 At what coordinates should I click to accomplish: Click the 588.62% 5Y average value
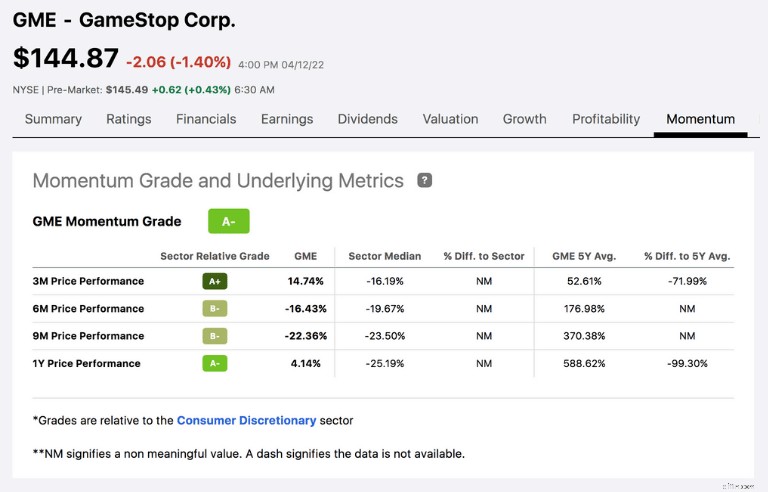[x=584, y=364]
